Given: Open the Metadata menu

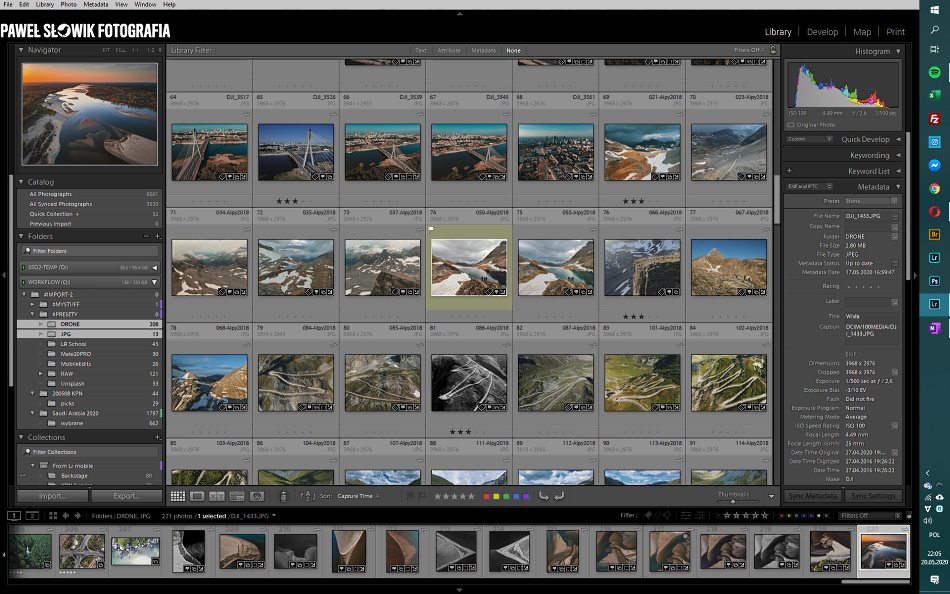Looking at the screenshot, I should pos(95,4).
